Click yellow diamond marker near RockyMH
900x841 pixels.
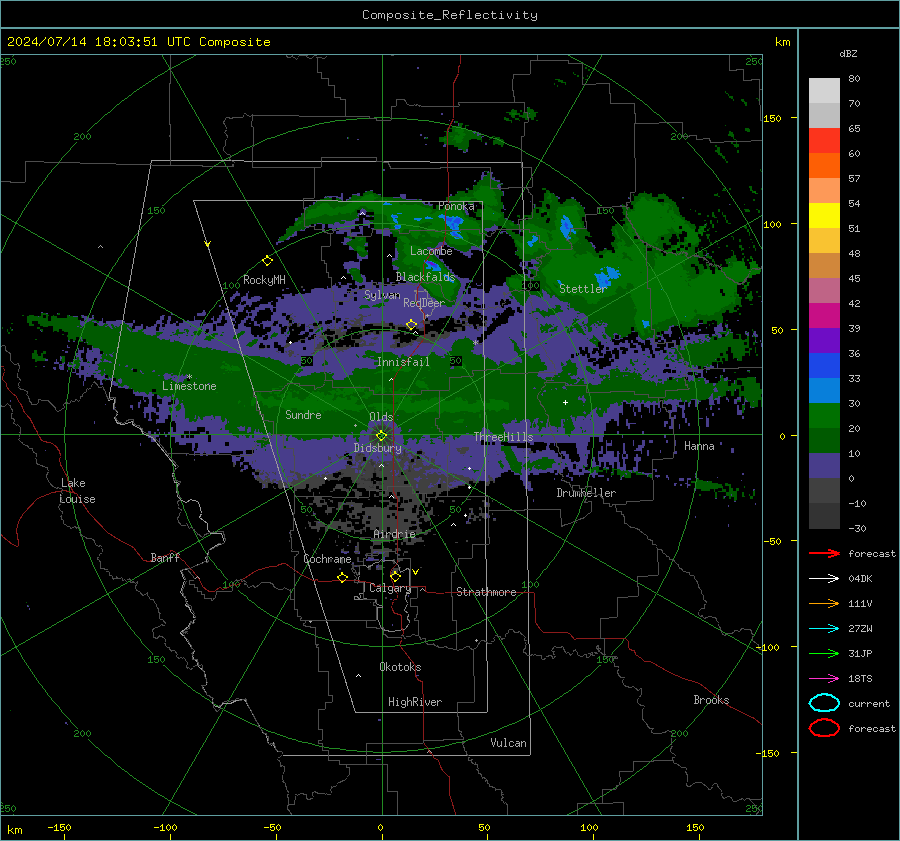click(x=267, y=261)
